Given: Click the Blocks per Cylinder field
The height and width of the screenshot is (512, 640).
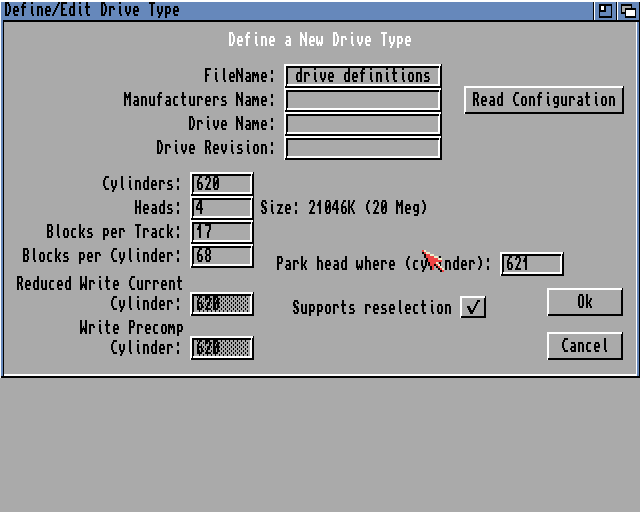Looking at the screenshot, I should (222, 256).
